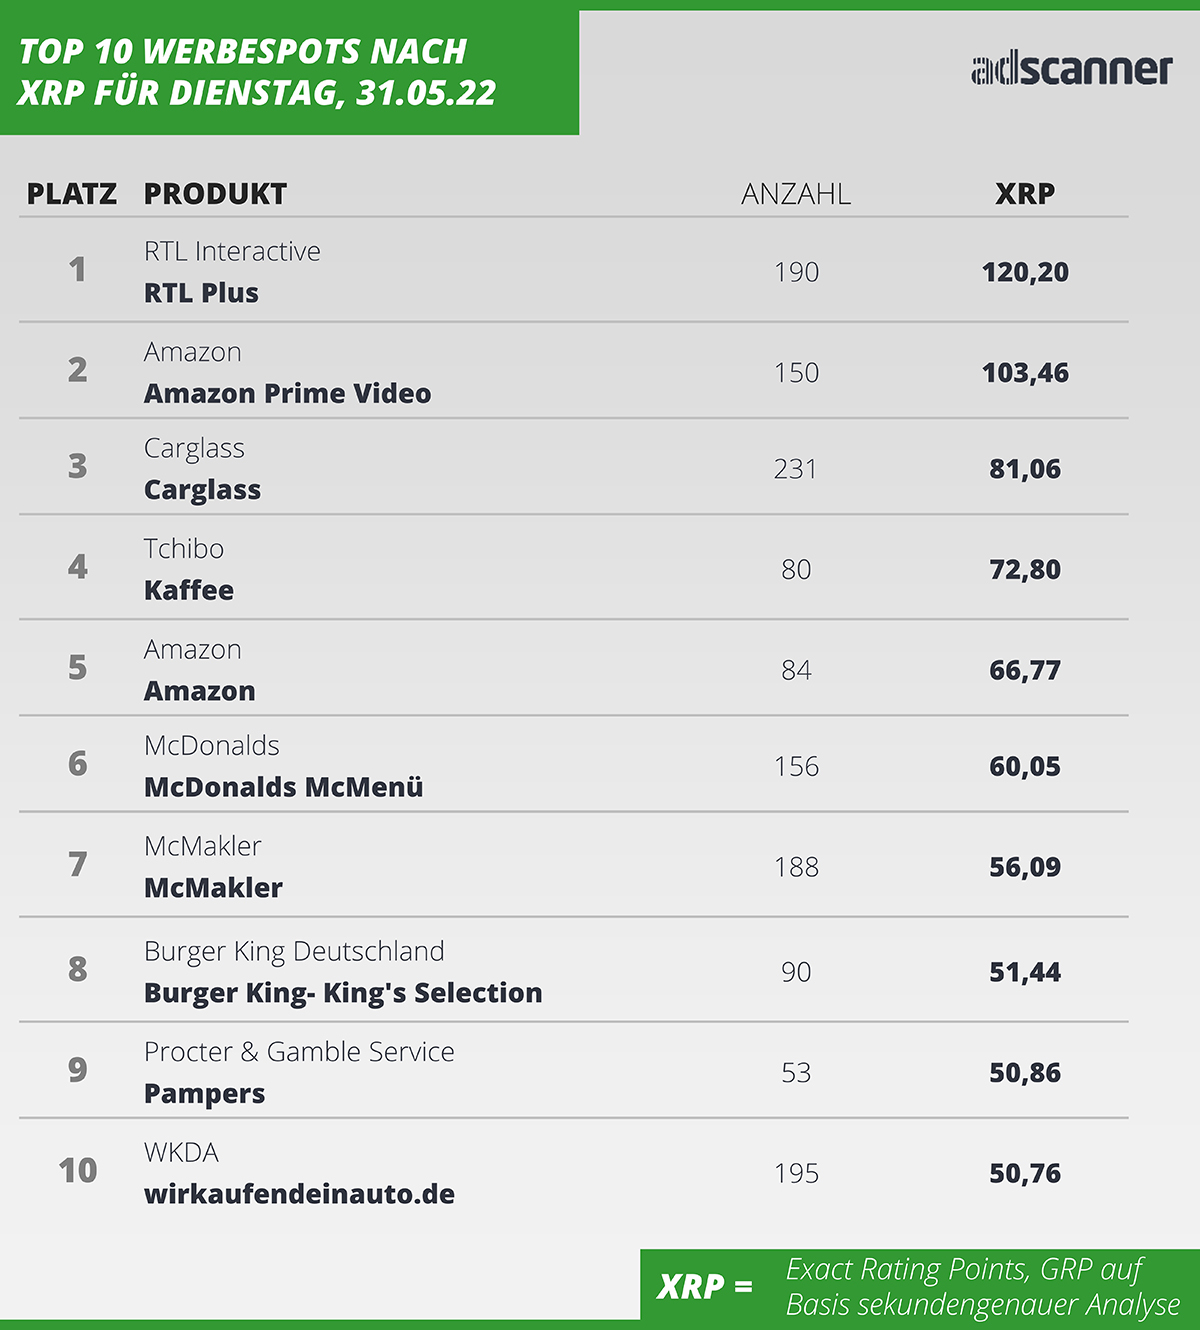Screen dimensions: 1200x1330
Task: Click the count value 231
Action: (796, 469)
